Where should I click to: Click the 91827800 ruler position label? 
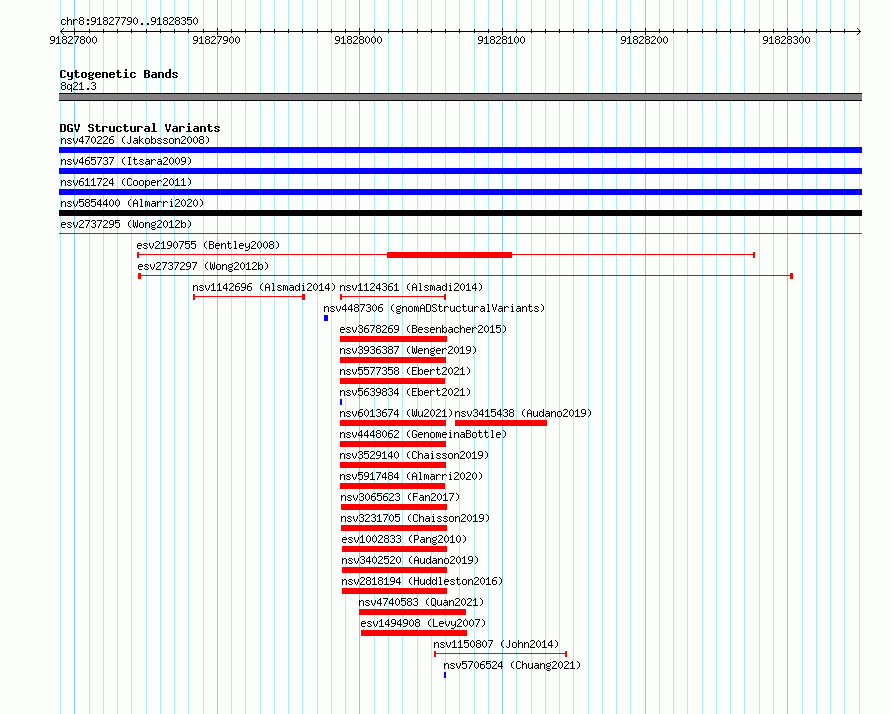tap(73, 40)
